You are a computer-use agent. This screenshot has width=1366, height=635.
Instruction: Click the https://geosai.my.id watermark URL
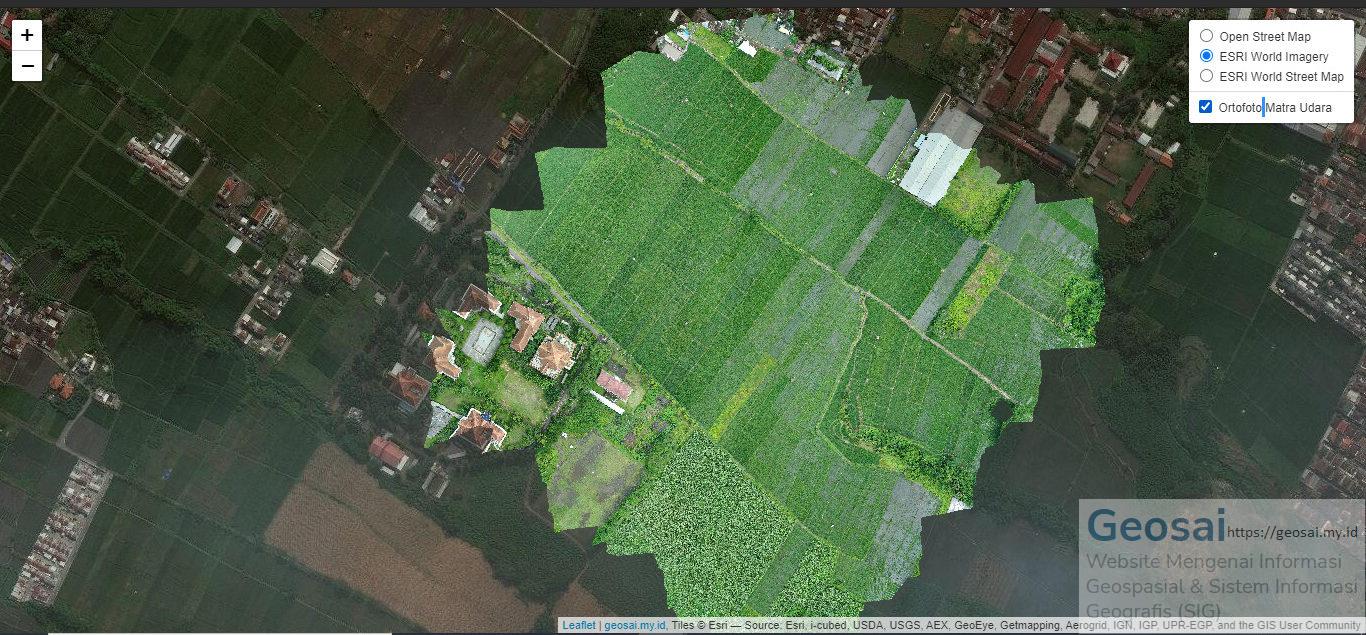point(1295,533)
